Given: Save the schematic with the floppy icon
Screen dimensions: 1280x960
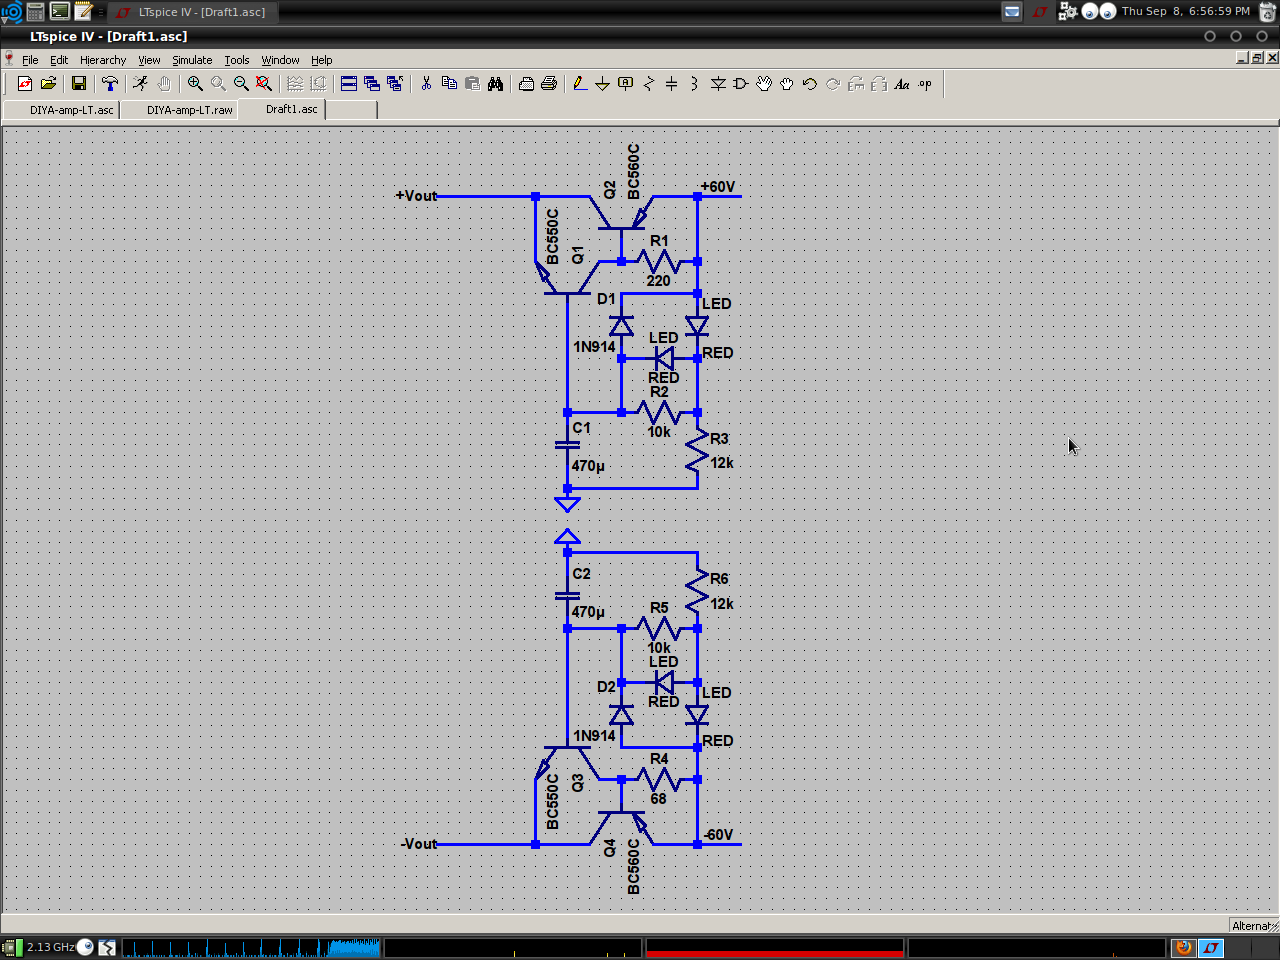Looking at the screenshot, I should click(x=79, y=84).
